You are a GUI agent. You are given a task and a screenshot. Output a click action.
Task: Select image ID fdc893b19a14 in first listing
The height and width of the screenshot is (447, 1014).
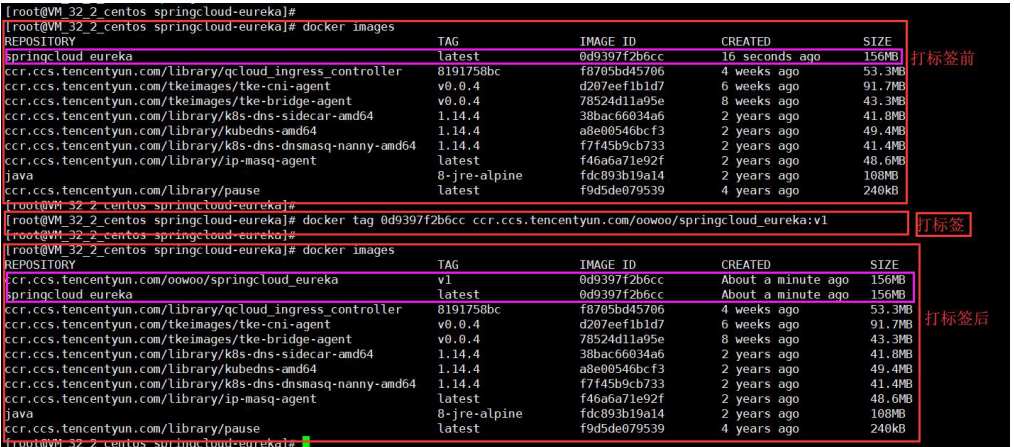pos(621,175)
